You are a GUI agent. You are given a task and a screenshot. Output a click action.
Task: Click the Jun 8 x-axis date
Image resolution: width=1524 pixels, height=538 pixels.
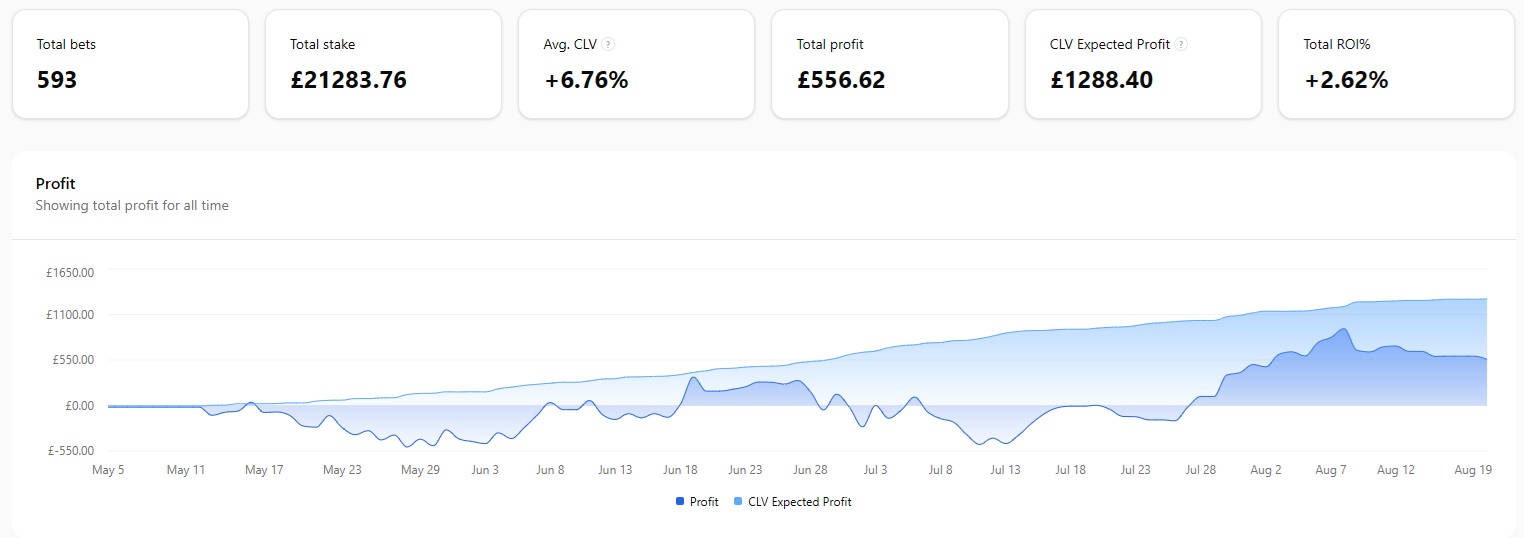point(550,470)
